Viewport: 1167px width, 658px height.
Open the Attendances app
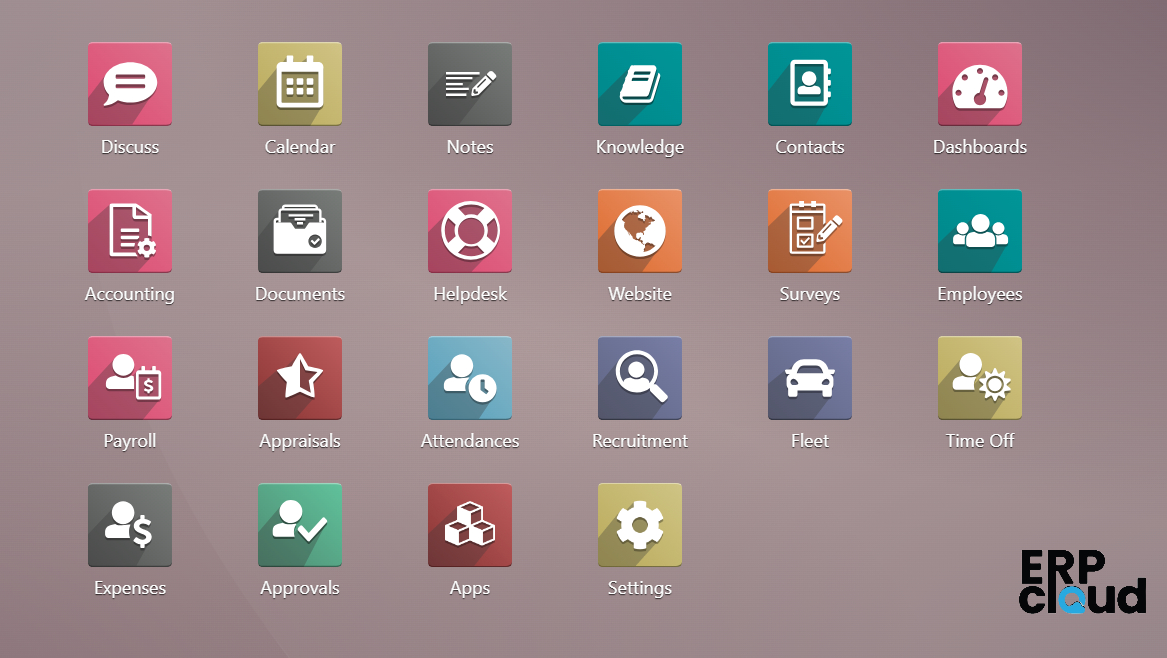[470, 378]
